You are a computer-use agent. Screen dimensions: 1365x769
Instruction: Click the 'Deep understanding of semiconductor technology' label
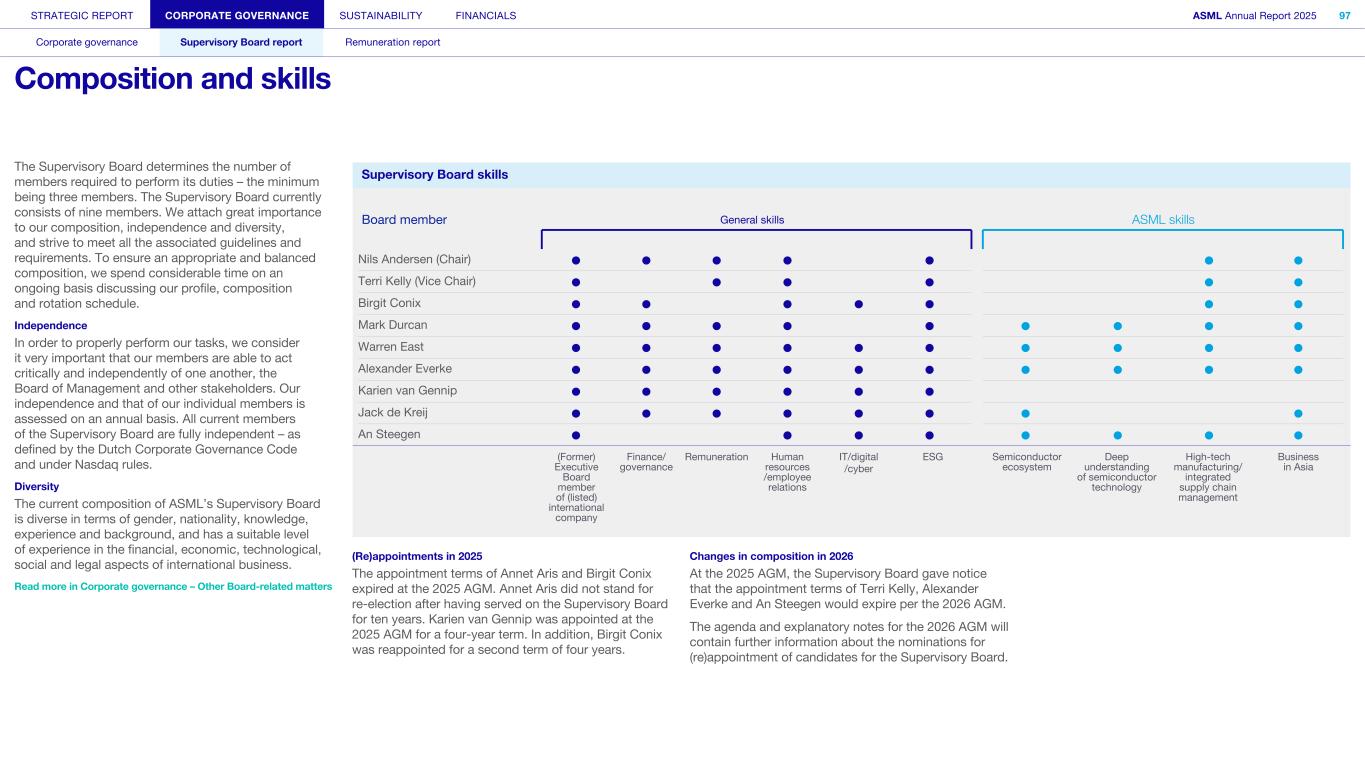(1117, 472)
